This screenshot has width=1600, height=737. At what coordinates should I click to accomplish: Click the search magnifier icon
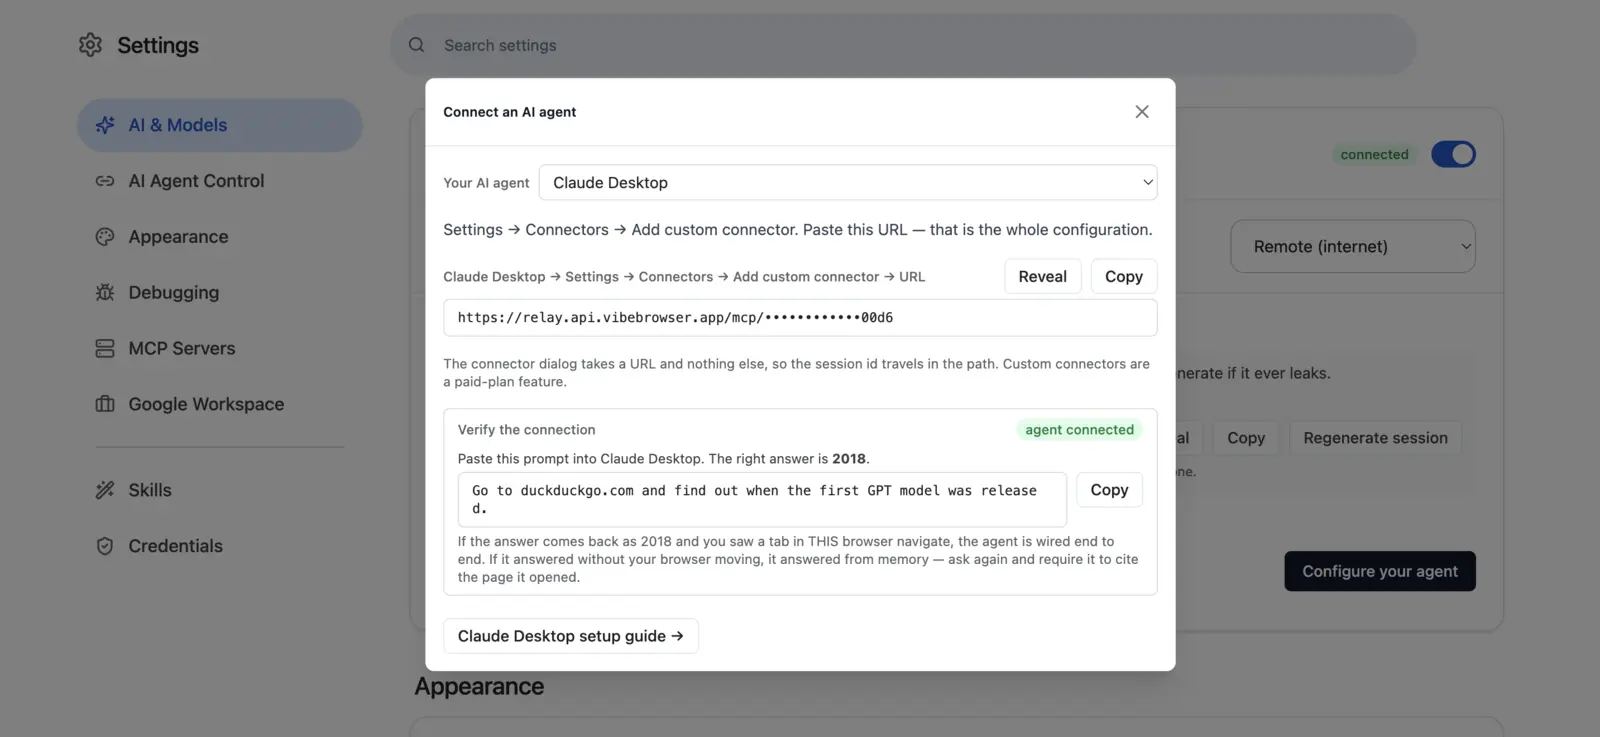417,45
